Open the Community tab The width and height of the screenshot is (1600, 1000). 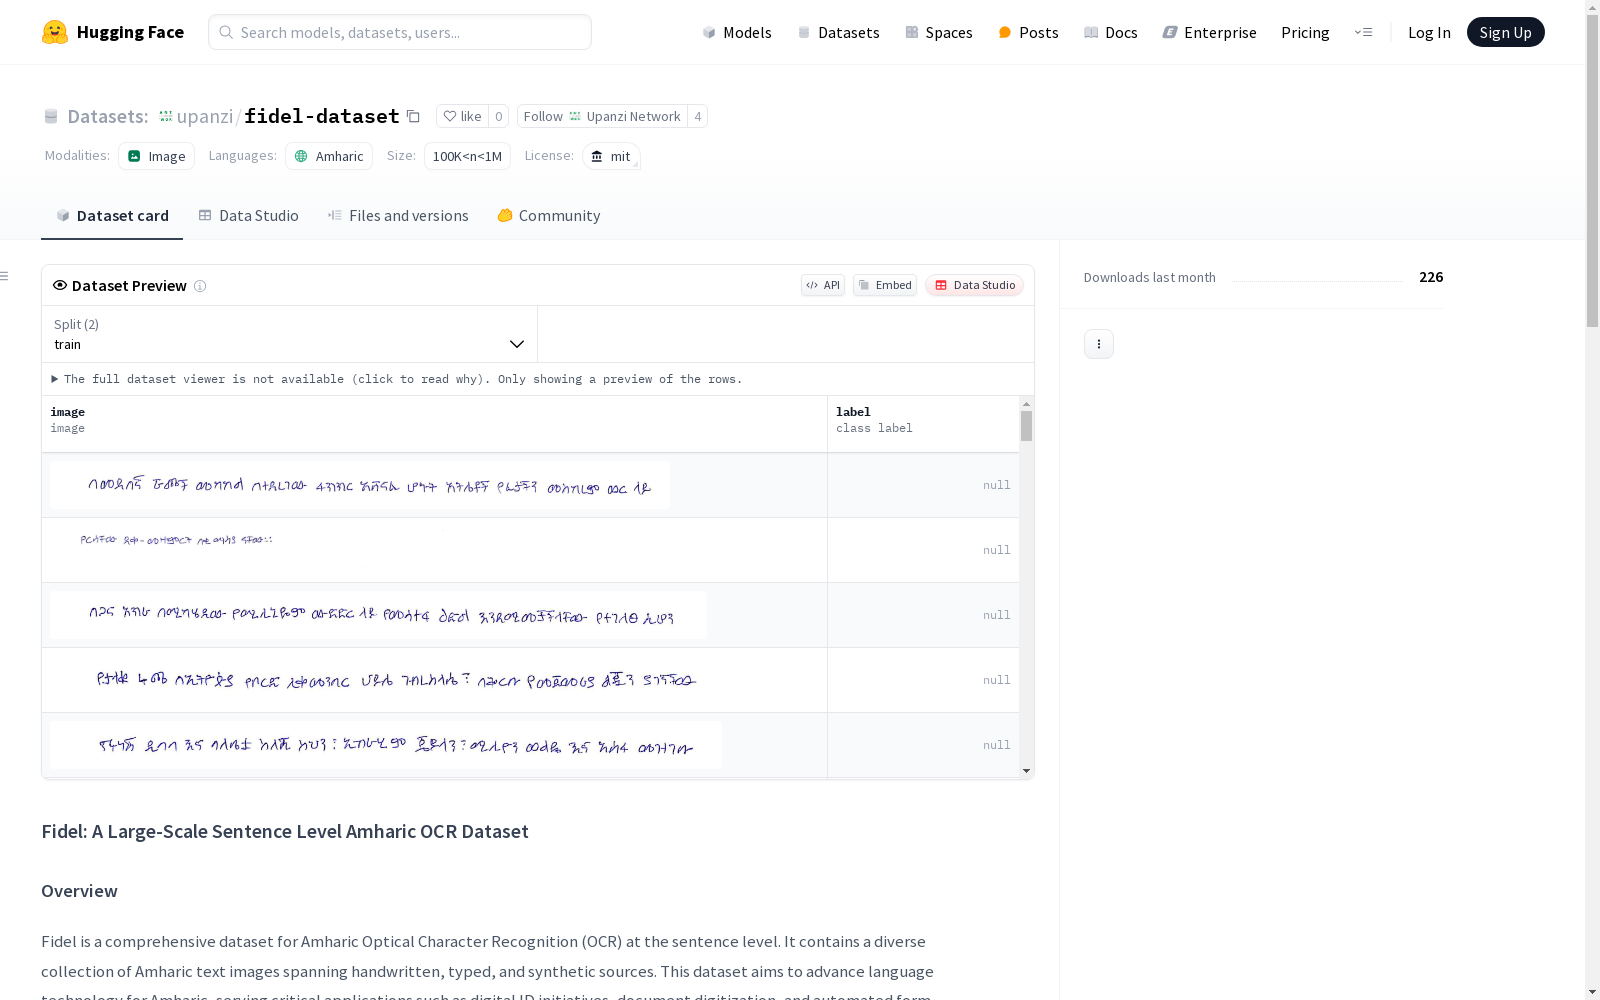[549, 216]
